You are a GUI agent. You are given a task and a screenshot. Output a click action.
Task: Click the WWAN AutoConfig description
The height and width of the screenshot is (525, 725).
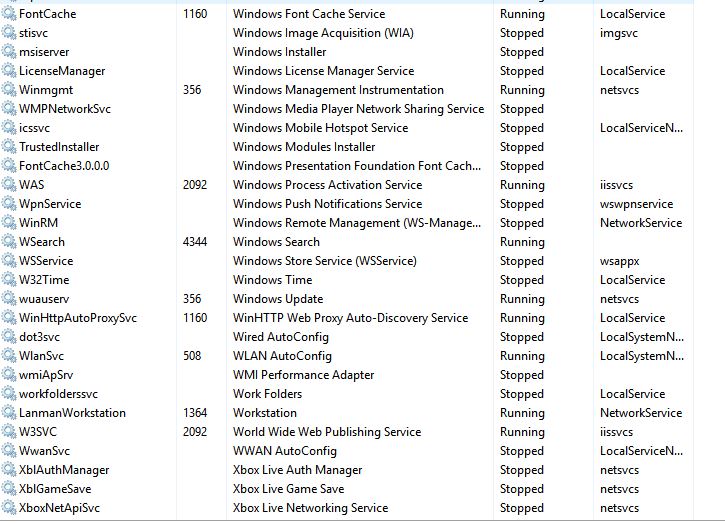point(284,451)
